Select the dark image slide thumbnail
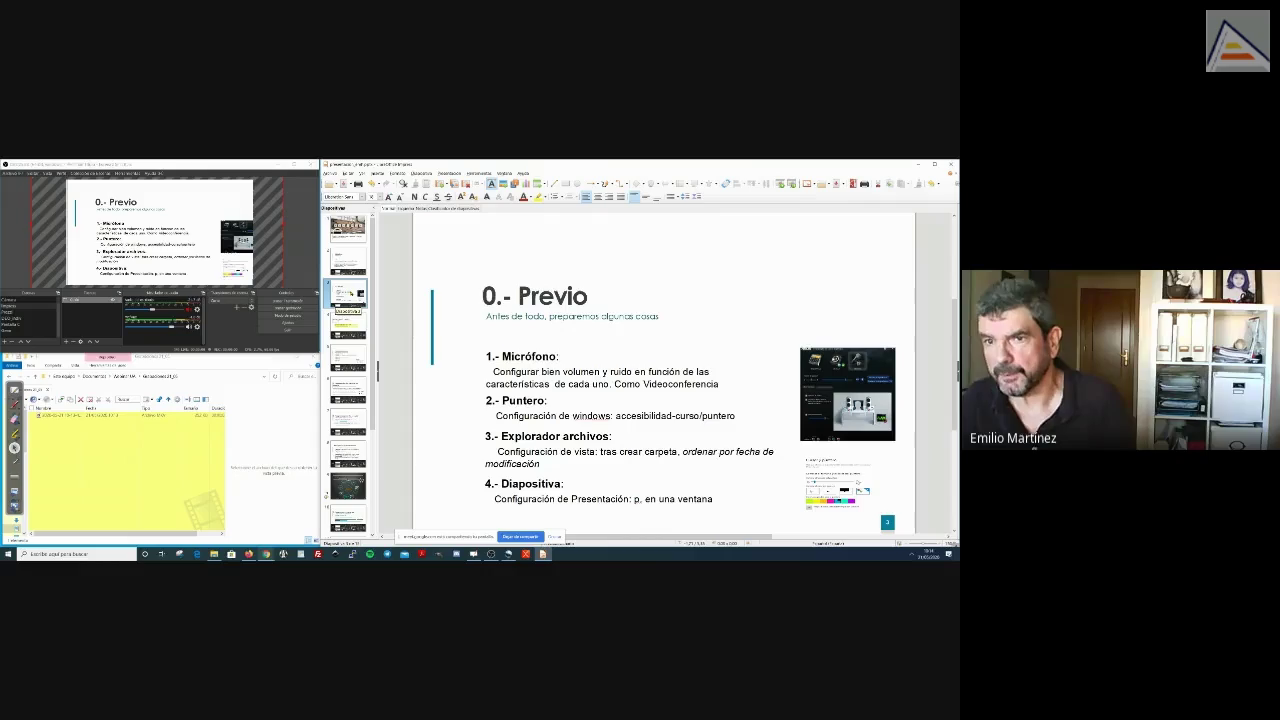Image resolution: width=1280 pixels, height=720 pixels. (x=348, y=487)
